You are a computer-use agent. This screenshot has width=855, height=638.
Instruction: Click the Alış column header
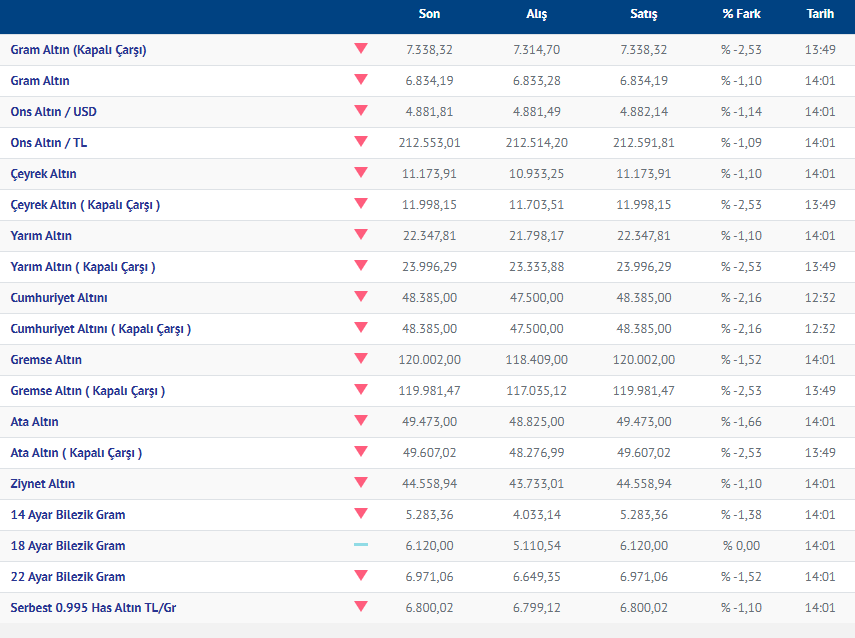point(536,14)
